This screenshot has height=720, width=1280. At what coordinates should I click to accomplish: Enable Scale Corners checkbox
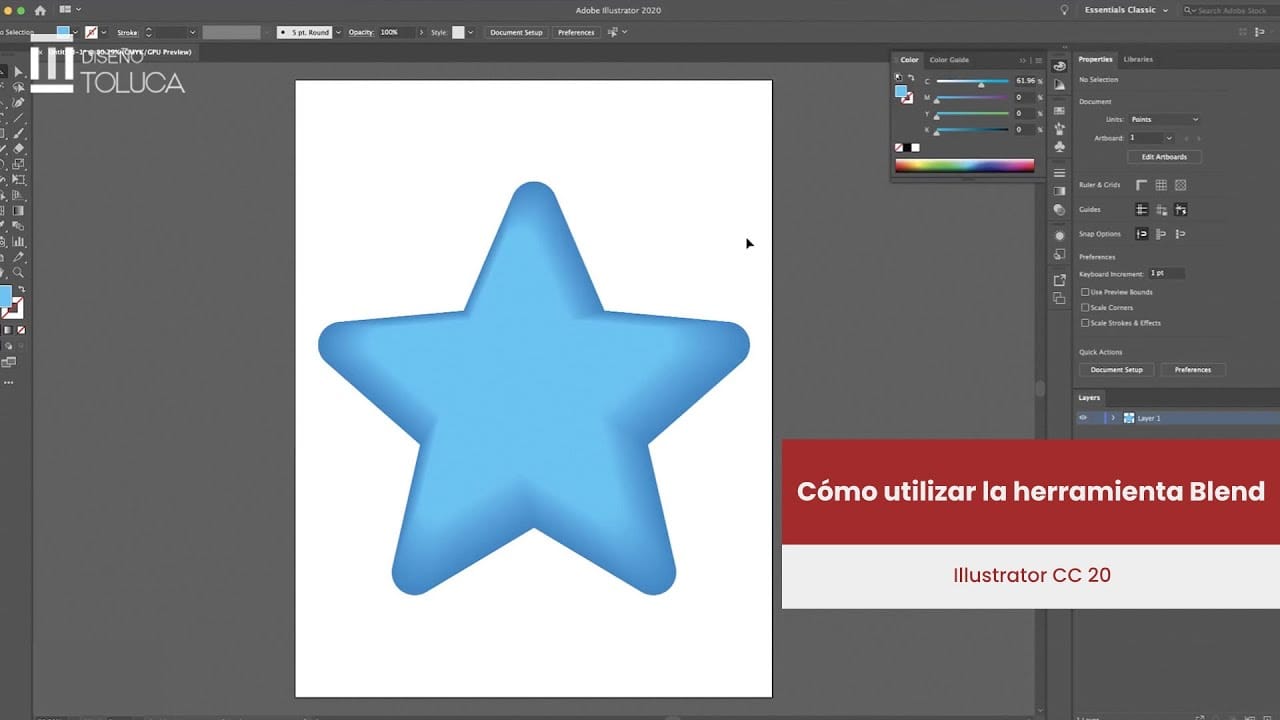(1086, 307)
